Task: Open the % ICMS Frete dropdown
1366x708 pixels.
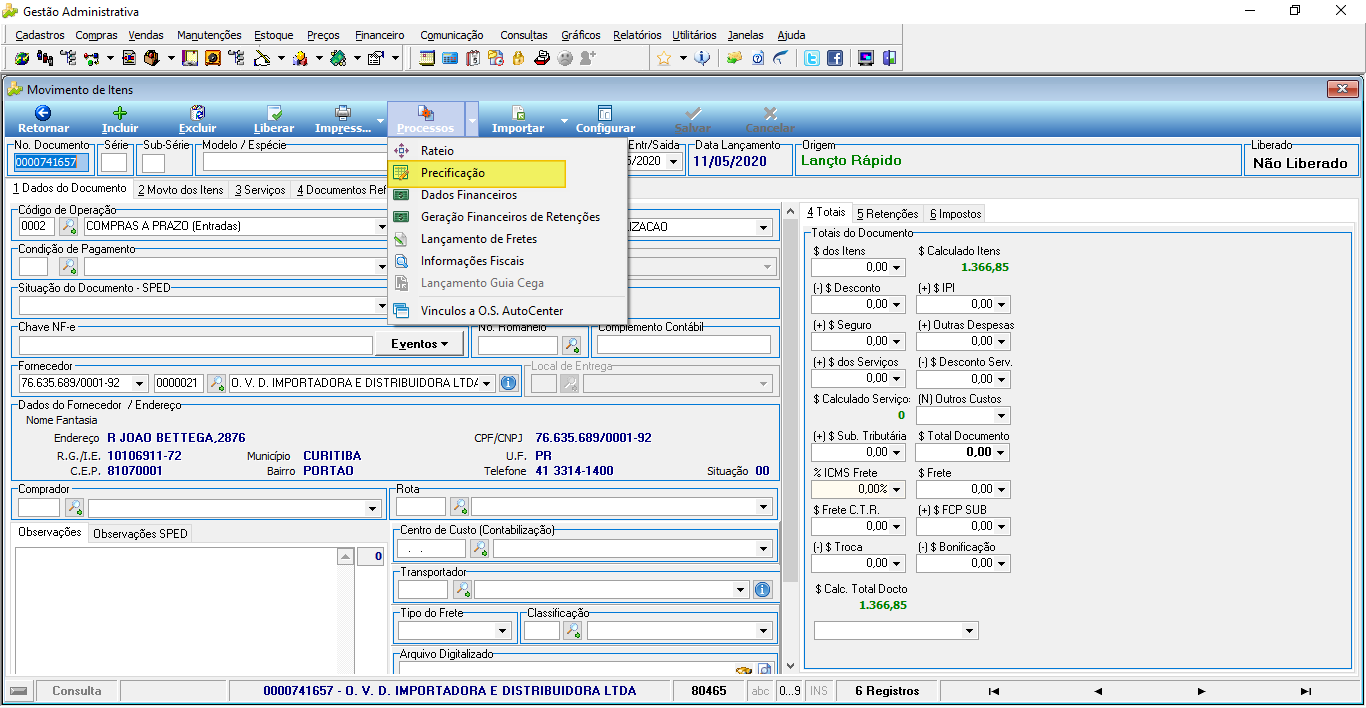Action: [x=897, y=489]
